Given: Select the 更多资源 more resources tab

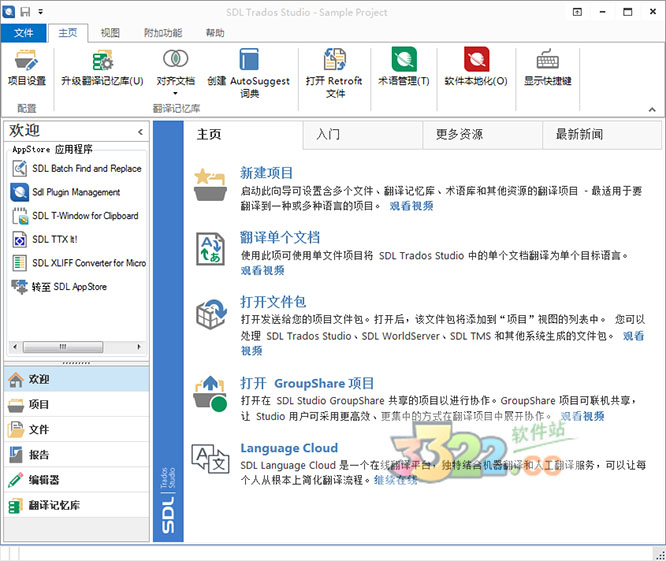Looking at the screenshot, I should click(x=483, y=135).
